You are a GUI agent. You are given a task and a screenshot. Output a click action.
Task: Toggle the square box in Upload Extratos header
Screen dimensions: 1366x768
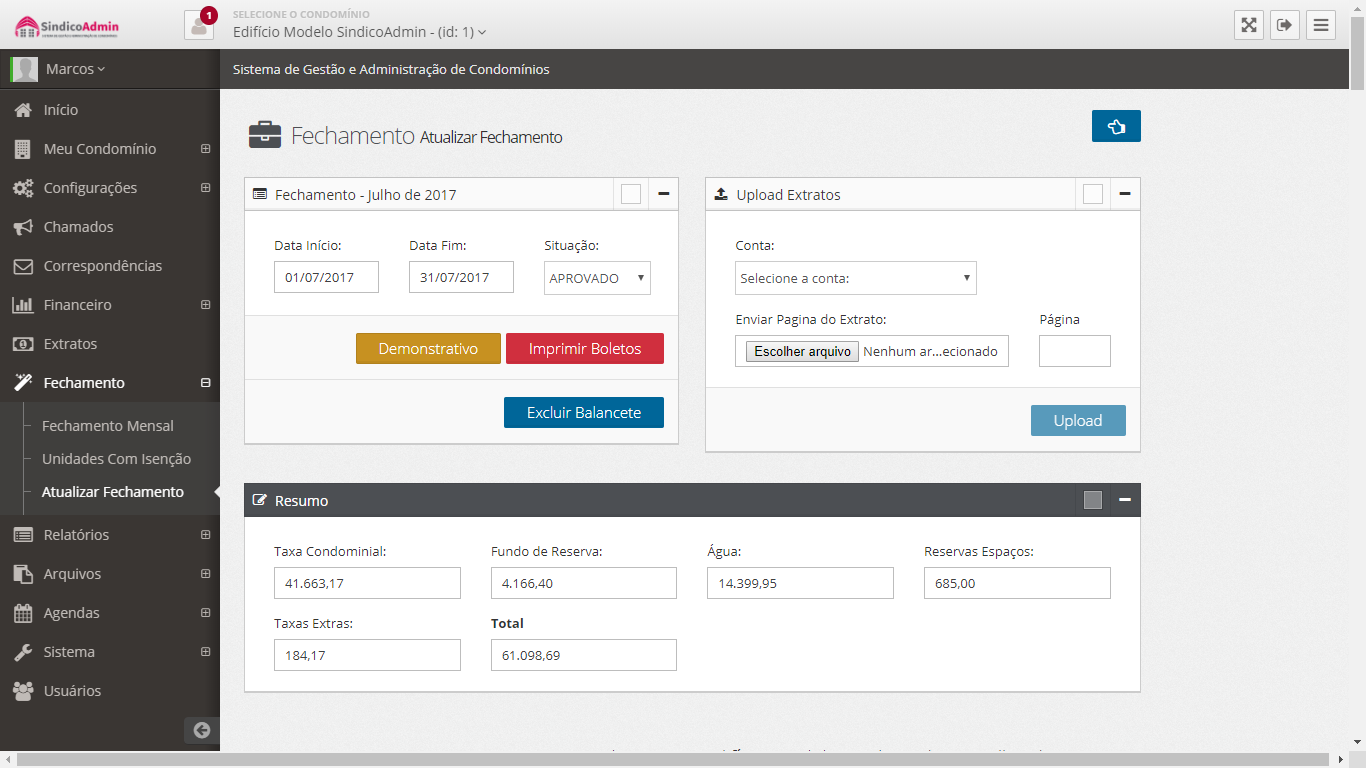(x=1093, y=194)
